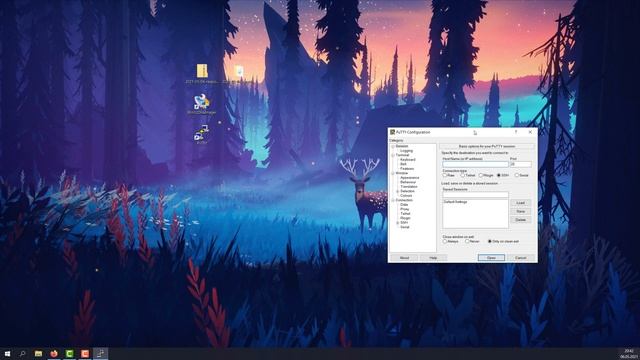Click the taskbar clock and date
This screenshot has height=360, width=640.
pyautogui.click(x=629, y=353)
